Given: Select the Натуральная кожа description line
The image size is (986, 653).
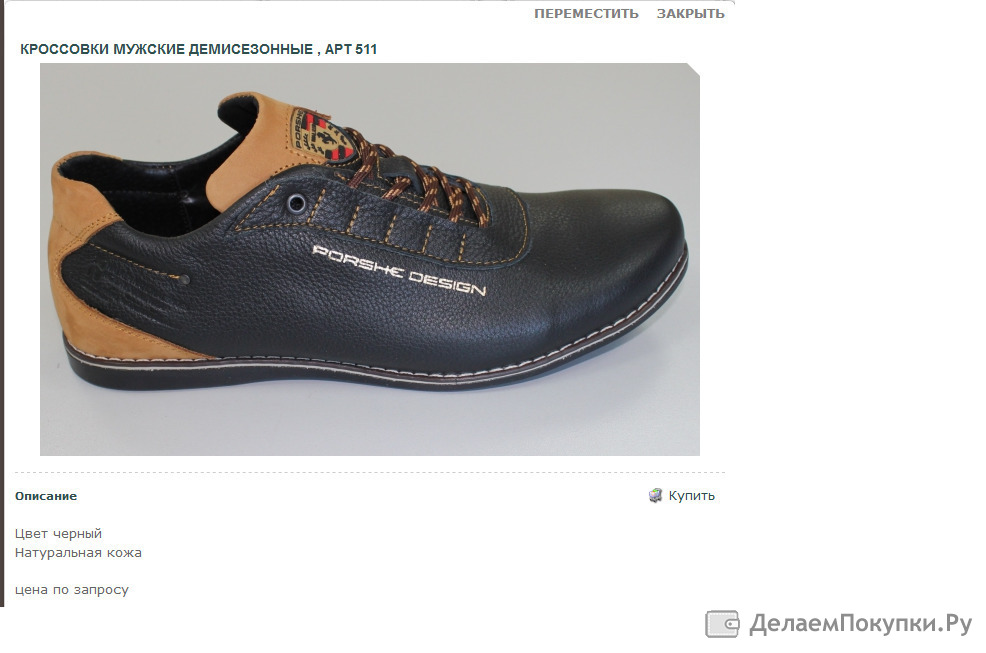Looking at the screenshot, I should 79,553.
